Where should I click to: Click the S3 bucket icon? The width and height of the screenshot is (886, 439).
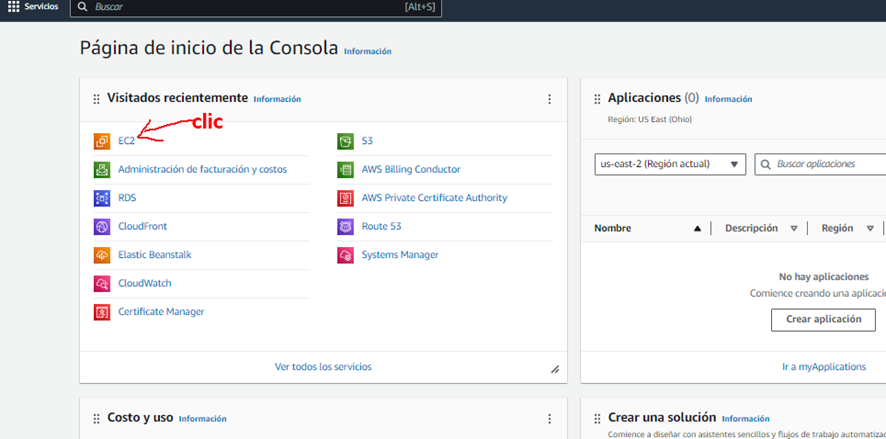coord(345,141)
